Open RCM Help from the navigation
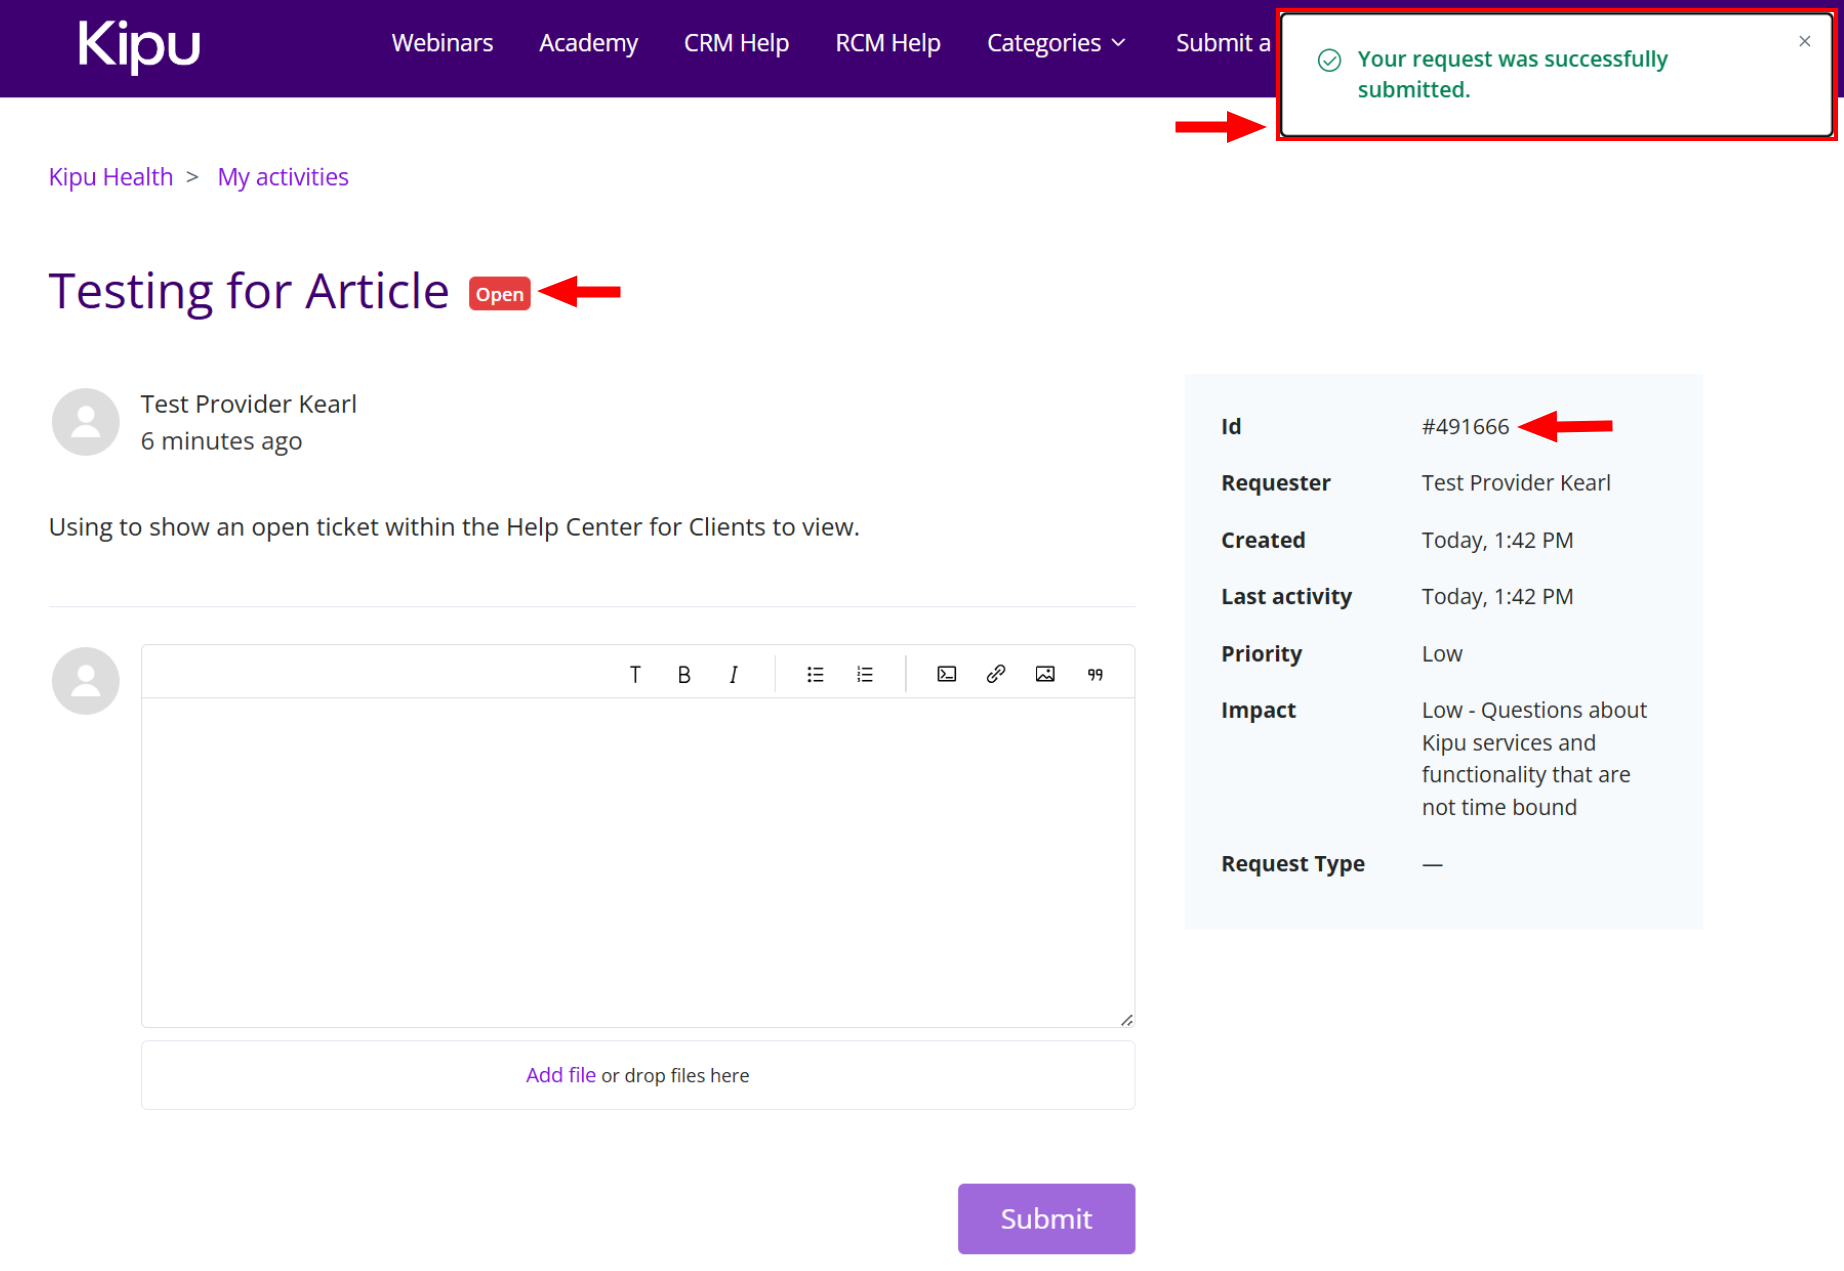The height and width of the screenshot is (1271, 1844). [x=887, y=43]
